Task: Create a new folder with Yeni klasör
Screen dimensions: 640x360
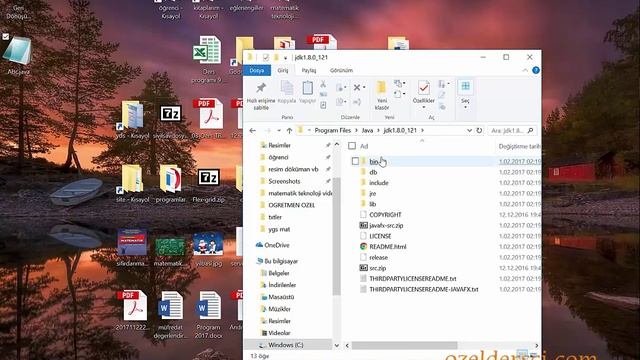Action: click(x=382, y=96)
